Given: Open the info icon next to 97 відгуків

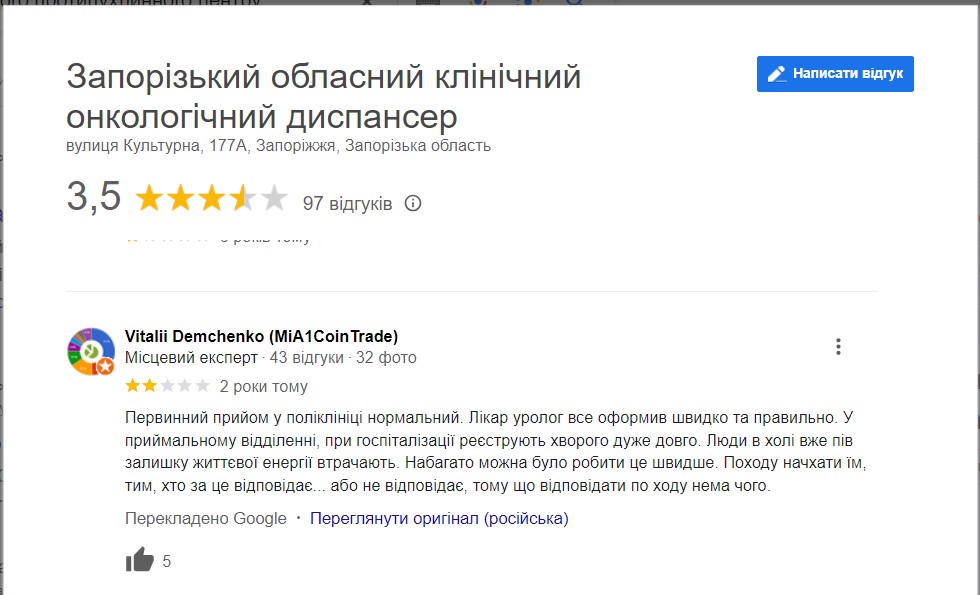Looking at the screenshot, I should (413, 203).
